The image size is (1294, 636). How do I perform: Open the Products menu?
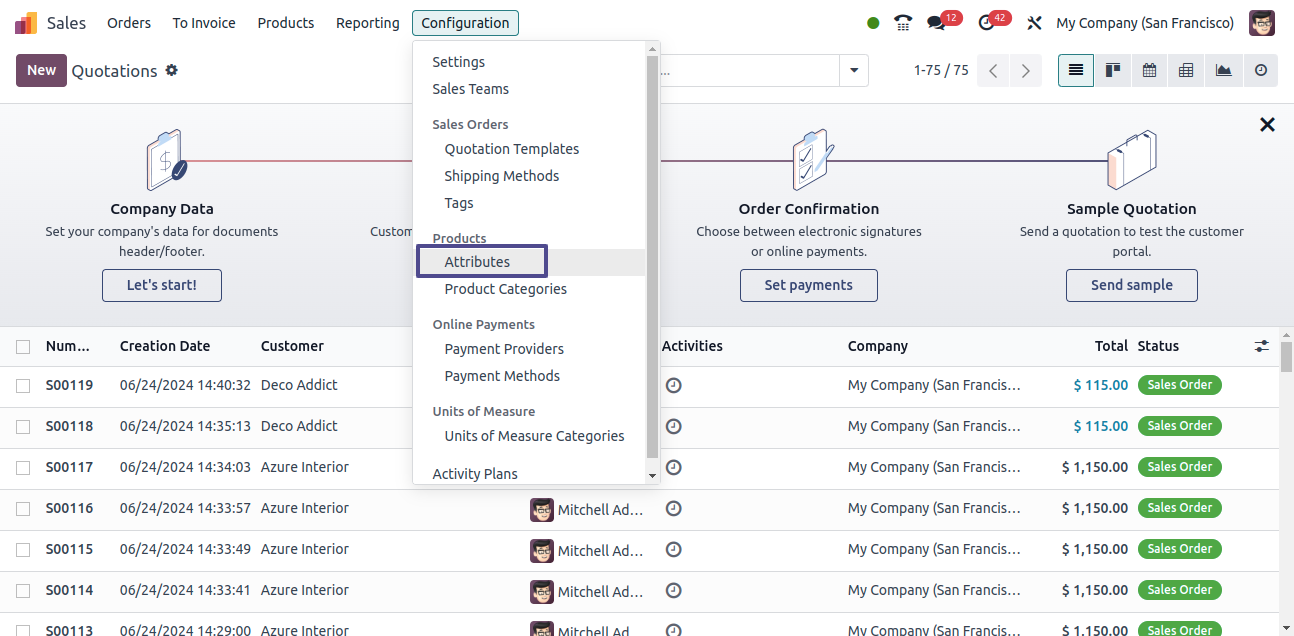[286, 23]
